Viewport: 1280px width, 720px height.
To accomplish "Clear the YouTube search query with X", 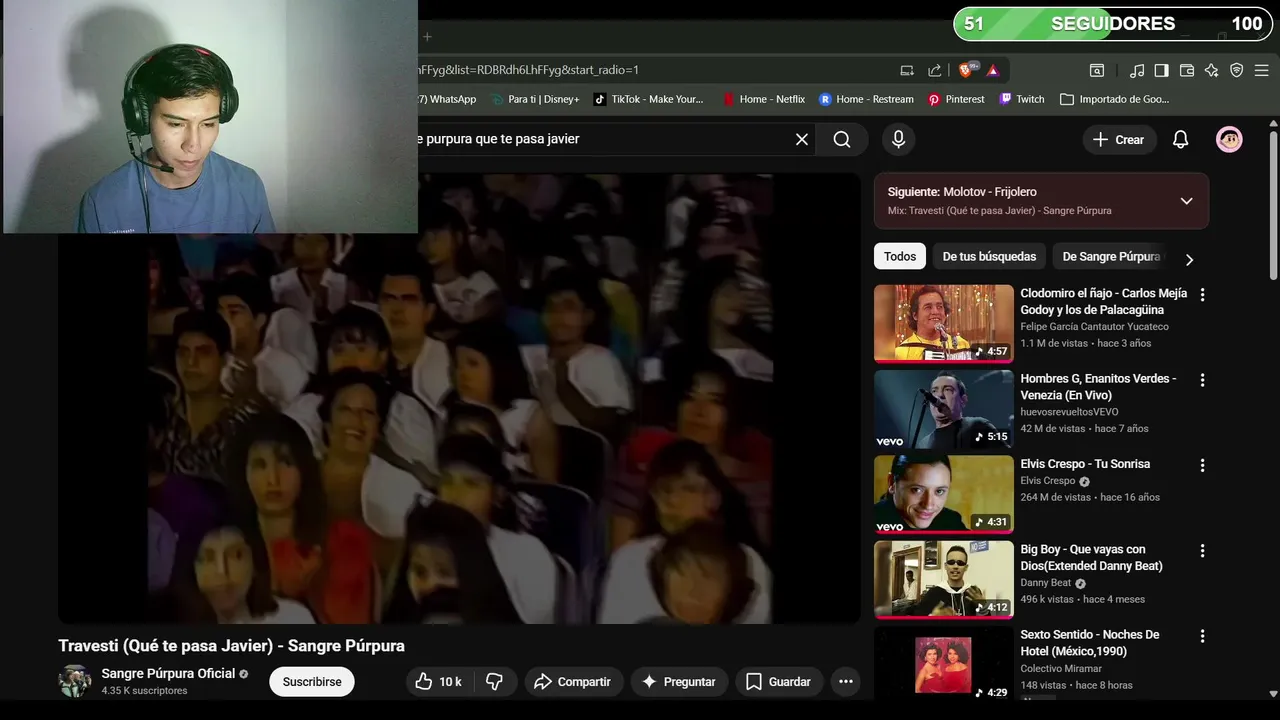I will point(802,139).
